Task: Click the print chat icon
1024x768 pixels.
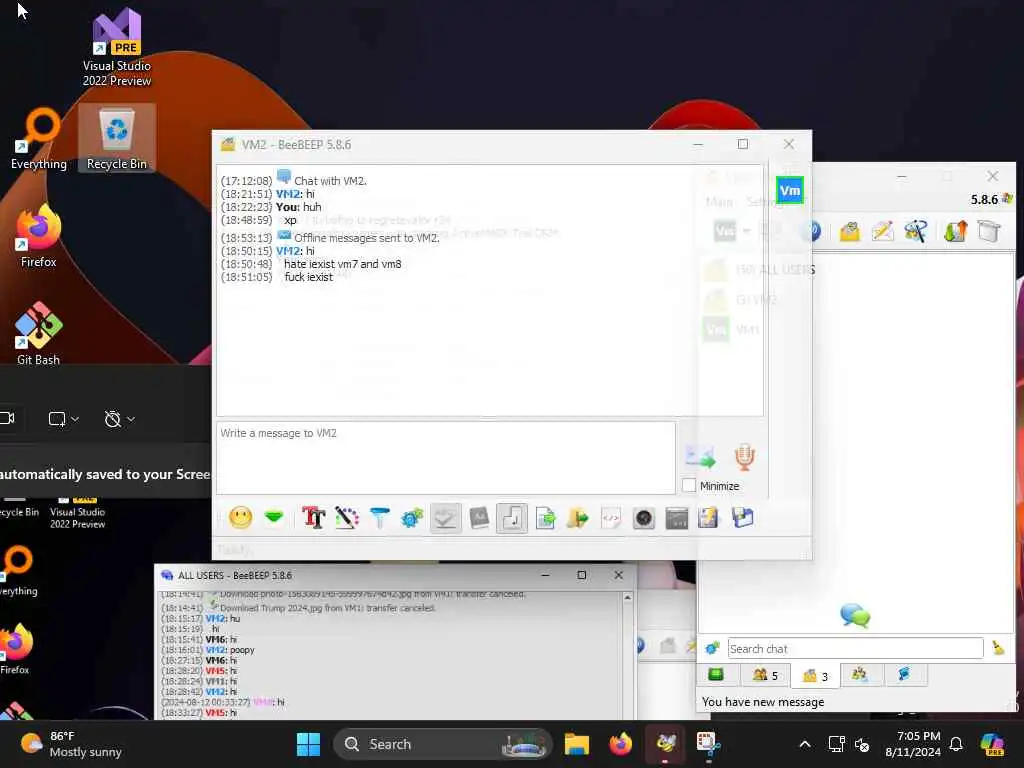Action: (709, 518)
